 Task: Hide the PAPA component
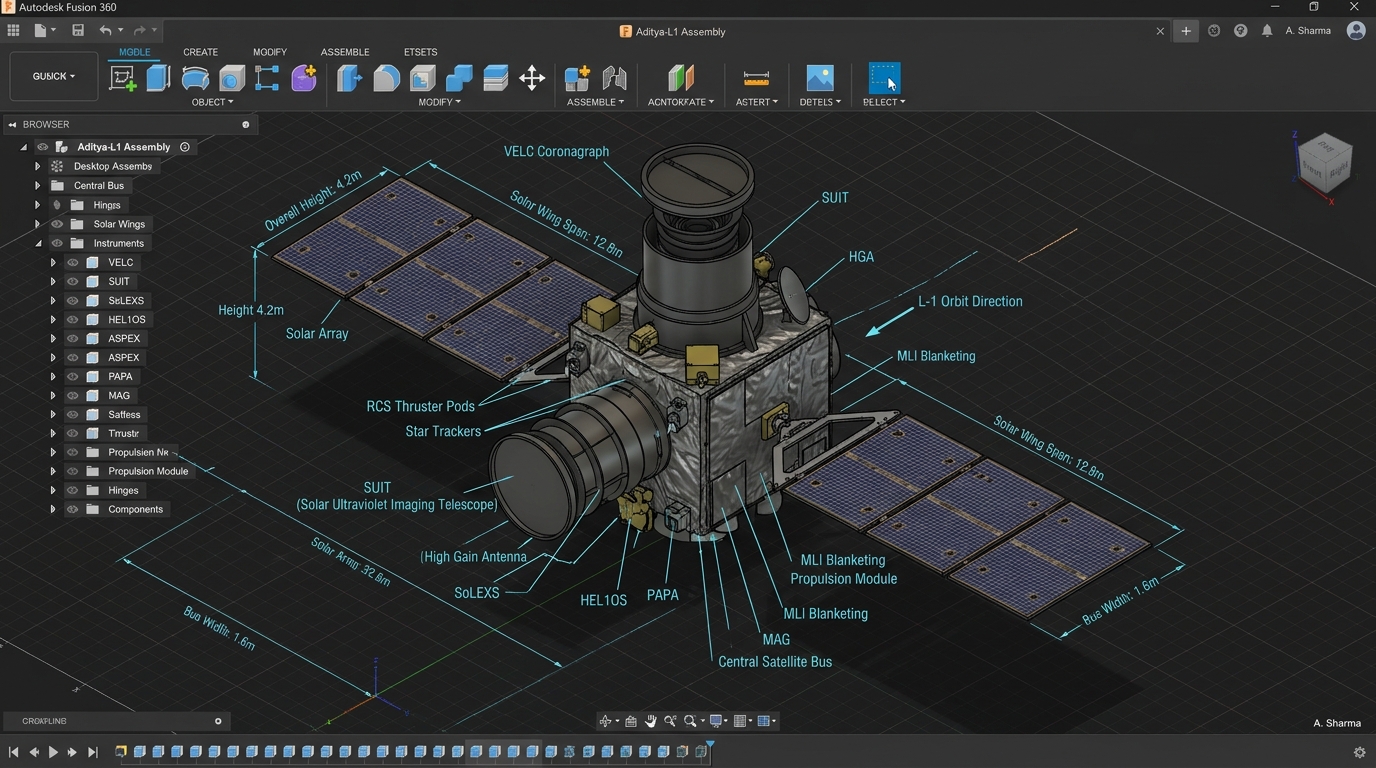tap(73, 376)
